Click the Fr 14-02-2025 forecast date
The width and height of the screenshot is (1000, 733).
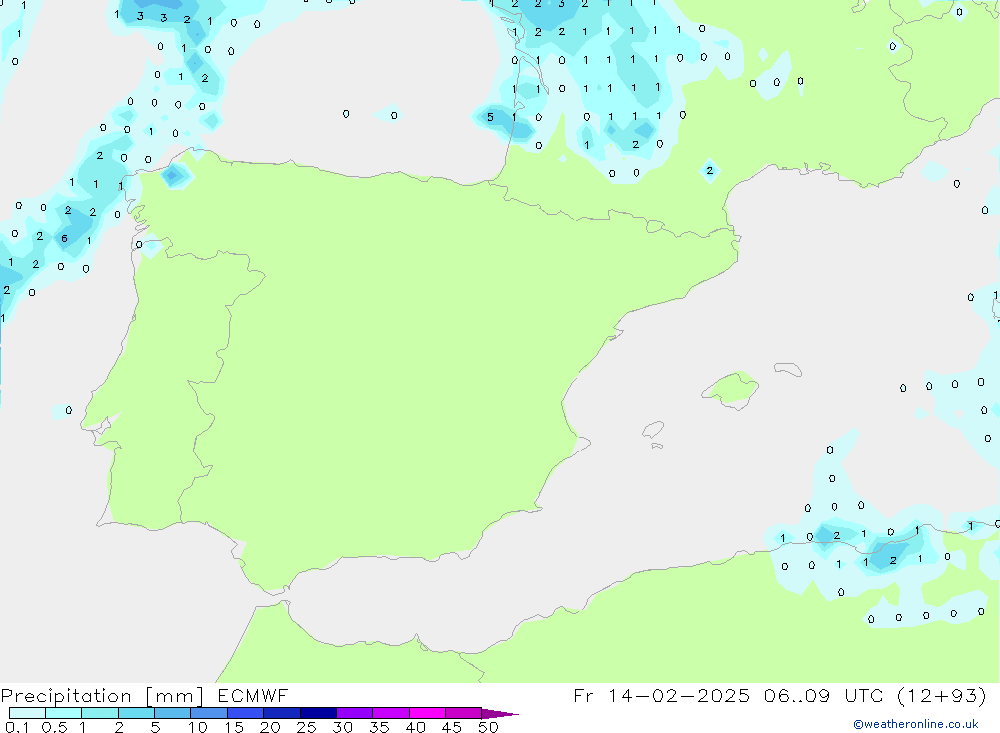[662, 696]
